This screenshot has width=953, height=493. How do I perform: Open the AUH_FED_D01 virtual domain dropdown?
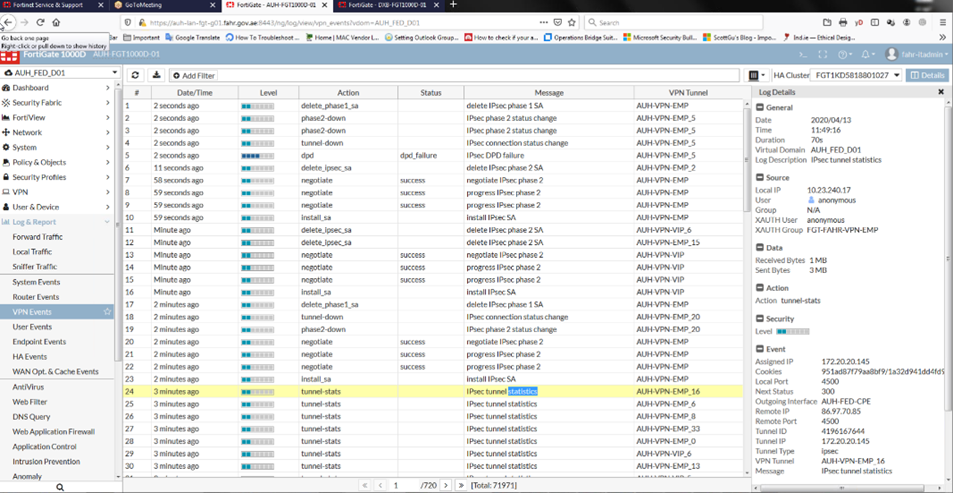[60, 73]
